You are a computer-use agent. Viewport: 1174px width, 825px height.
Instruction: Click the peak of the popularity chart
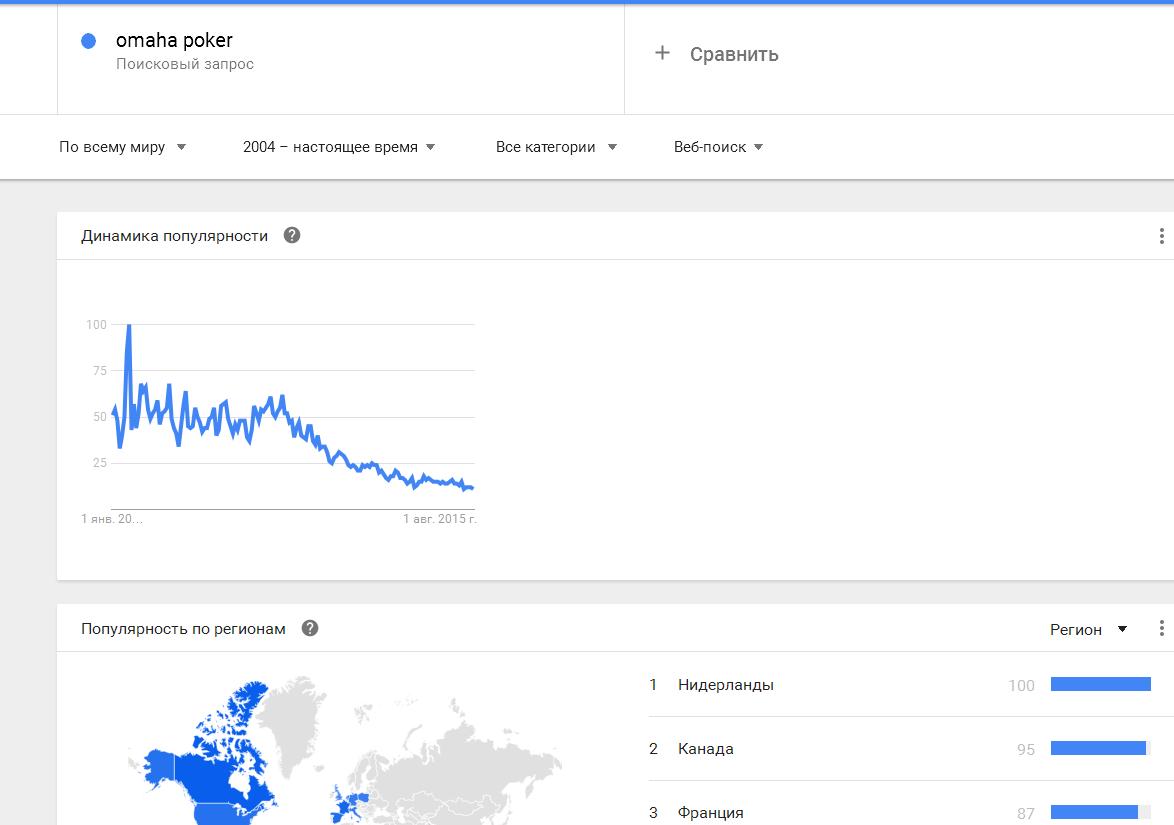click(129, 326)
